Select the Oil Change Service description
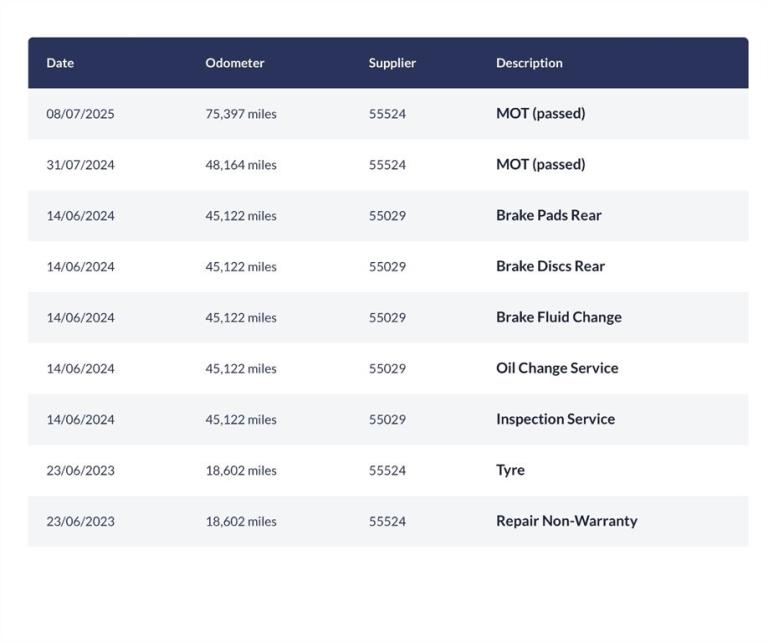This screenshot has height=643, width=768. point(557,368)
